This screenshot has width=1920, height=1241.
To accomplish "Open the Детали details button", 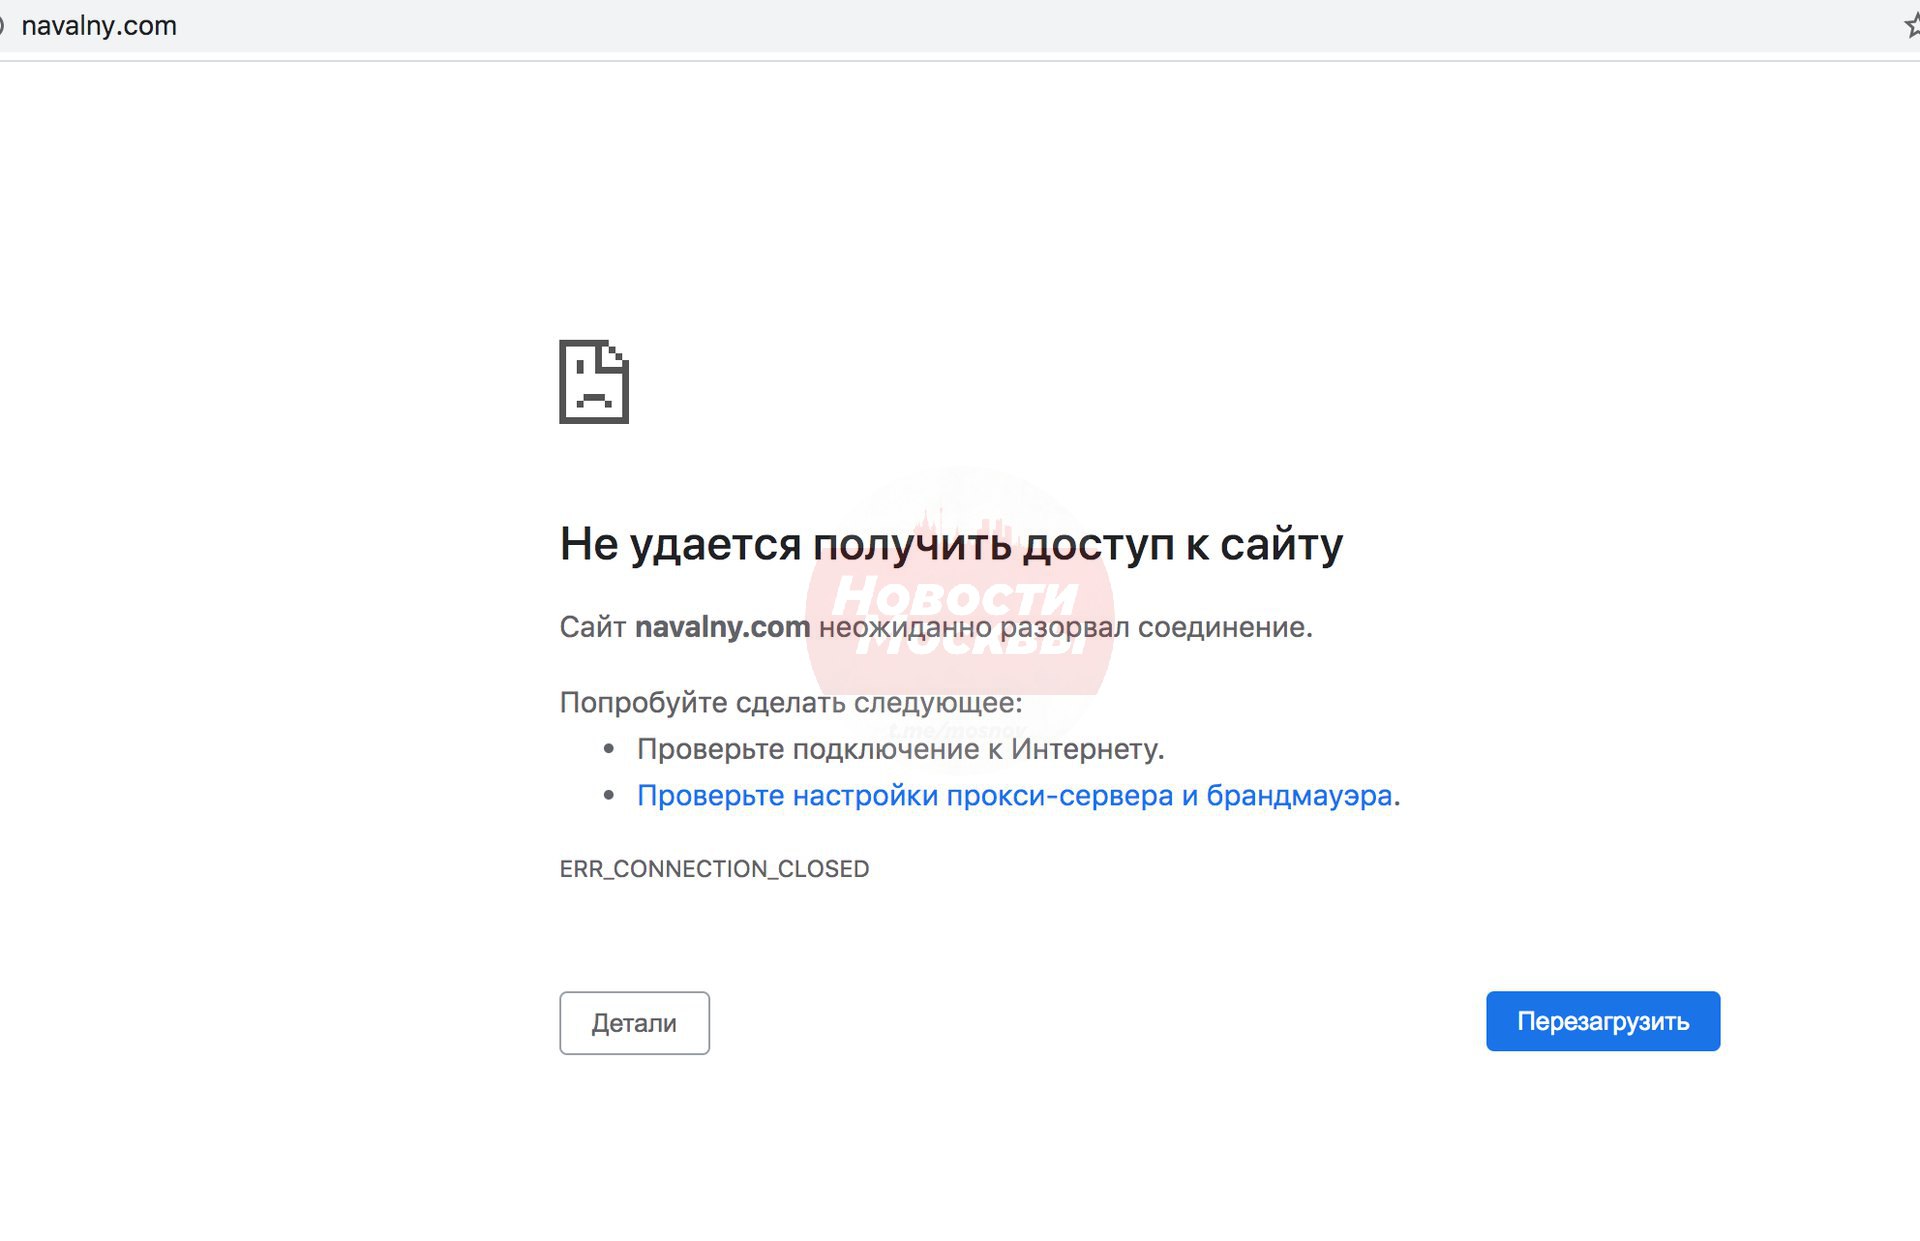I will pos(634,1023).
